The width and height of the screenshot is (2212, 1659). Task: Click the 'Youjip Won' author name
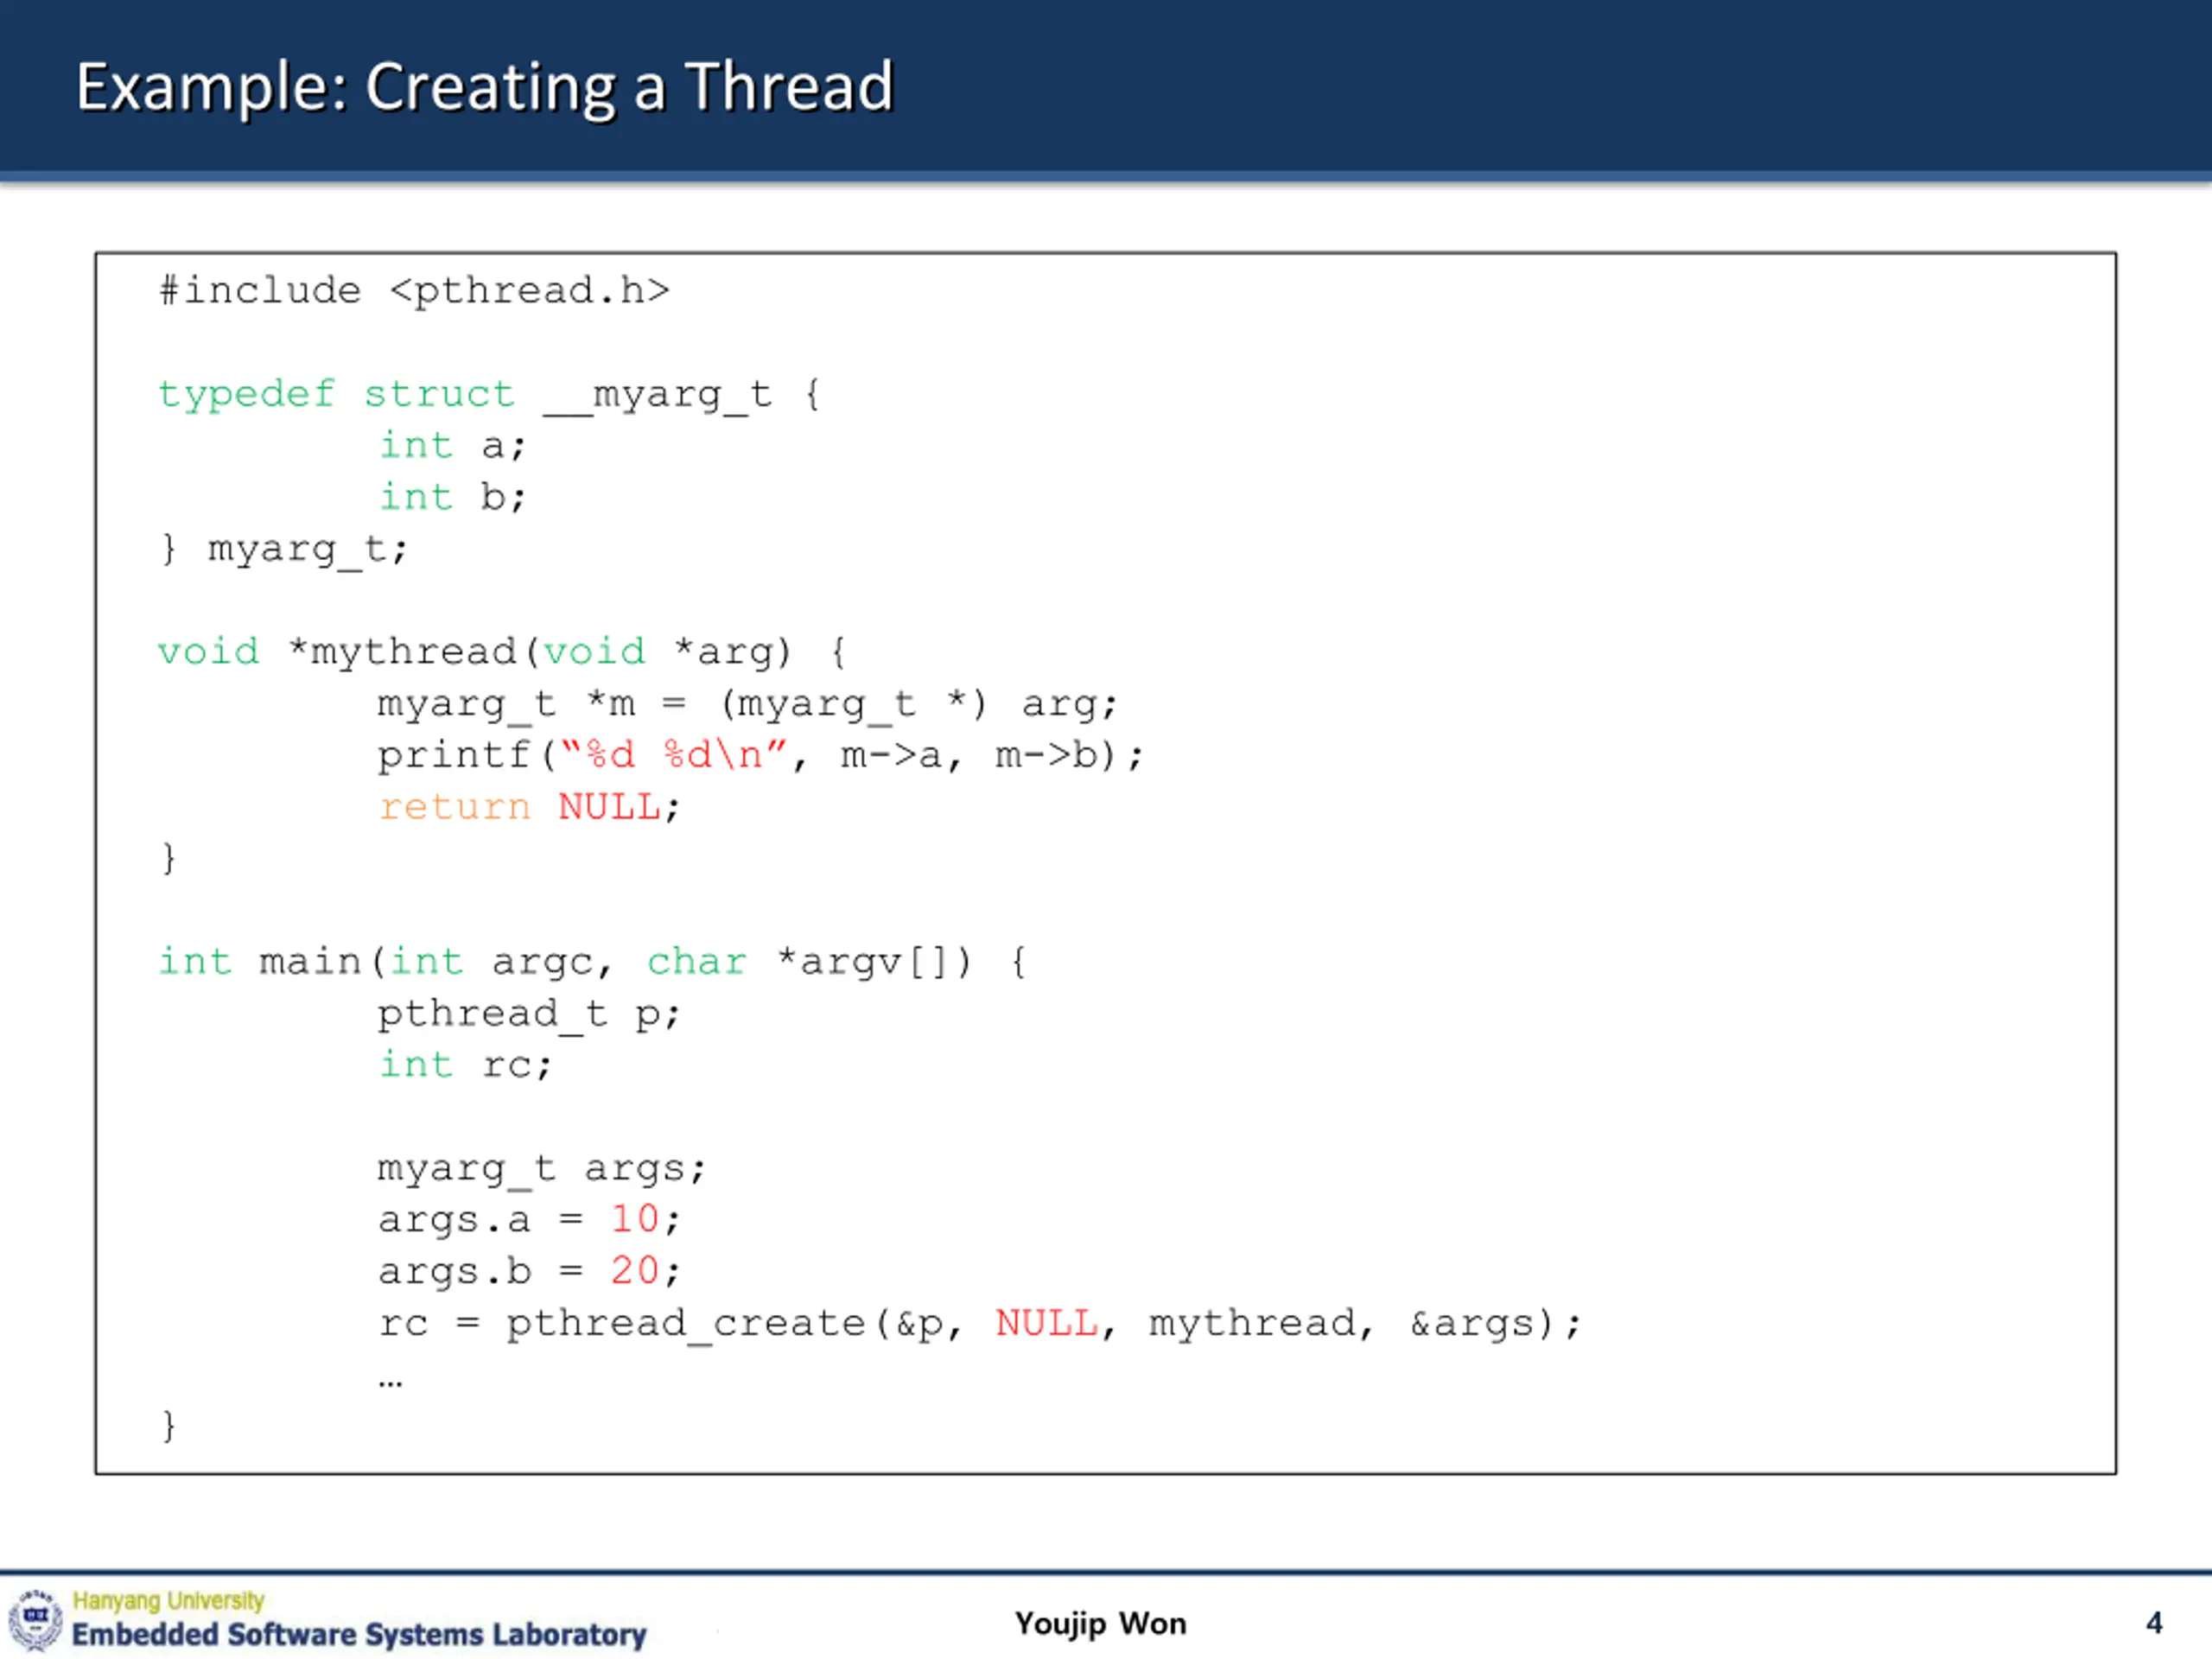[1101, 1623]
